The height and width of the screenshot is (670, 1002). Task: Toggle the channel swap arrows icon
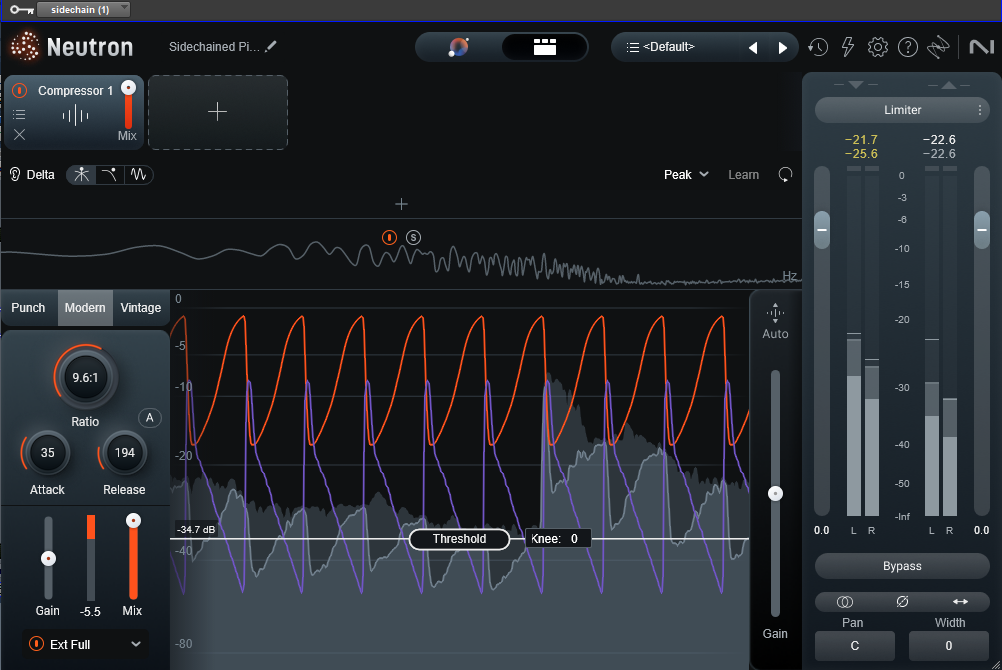tap(960, 602)
